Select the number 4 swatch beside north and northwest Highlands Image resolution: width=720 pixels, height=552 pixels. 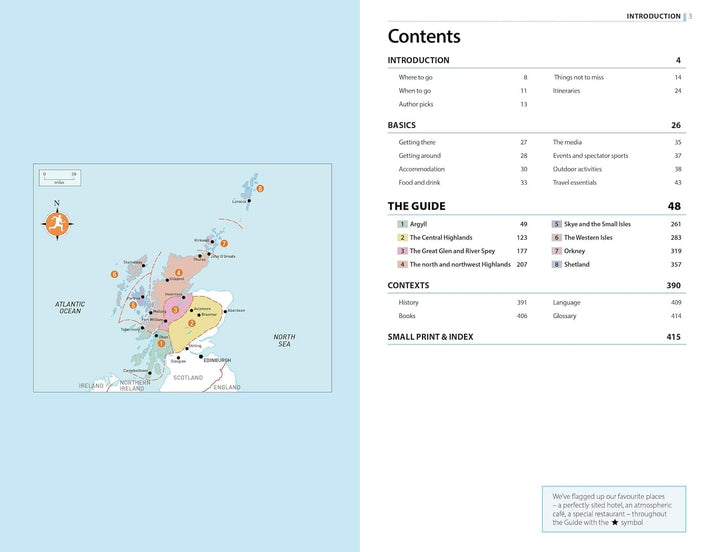coord(402,265)
